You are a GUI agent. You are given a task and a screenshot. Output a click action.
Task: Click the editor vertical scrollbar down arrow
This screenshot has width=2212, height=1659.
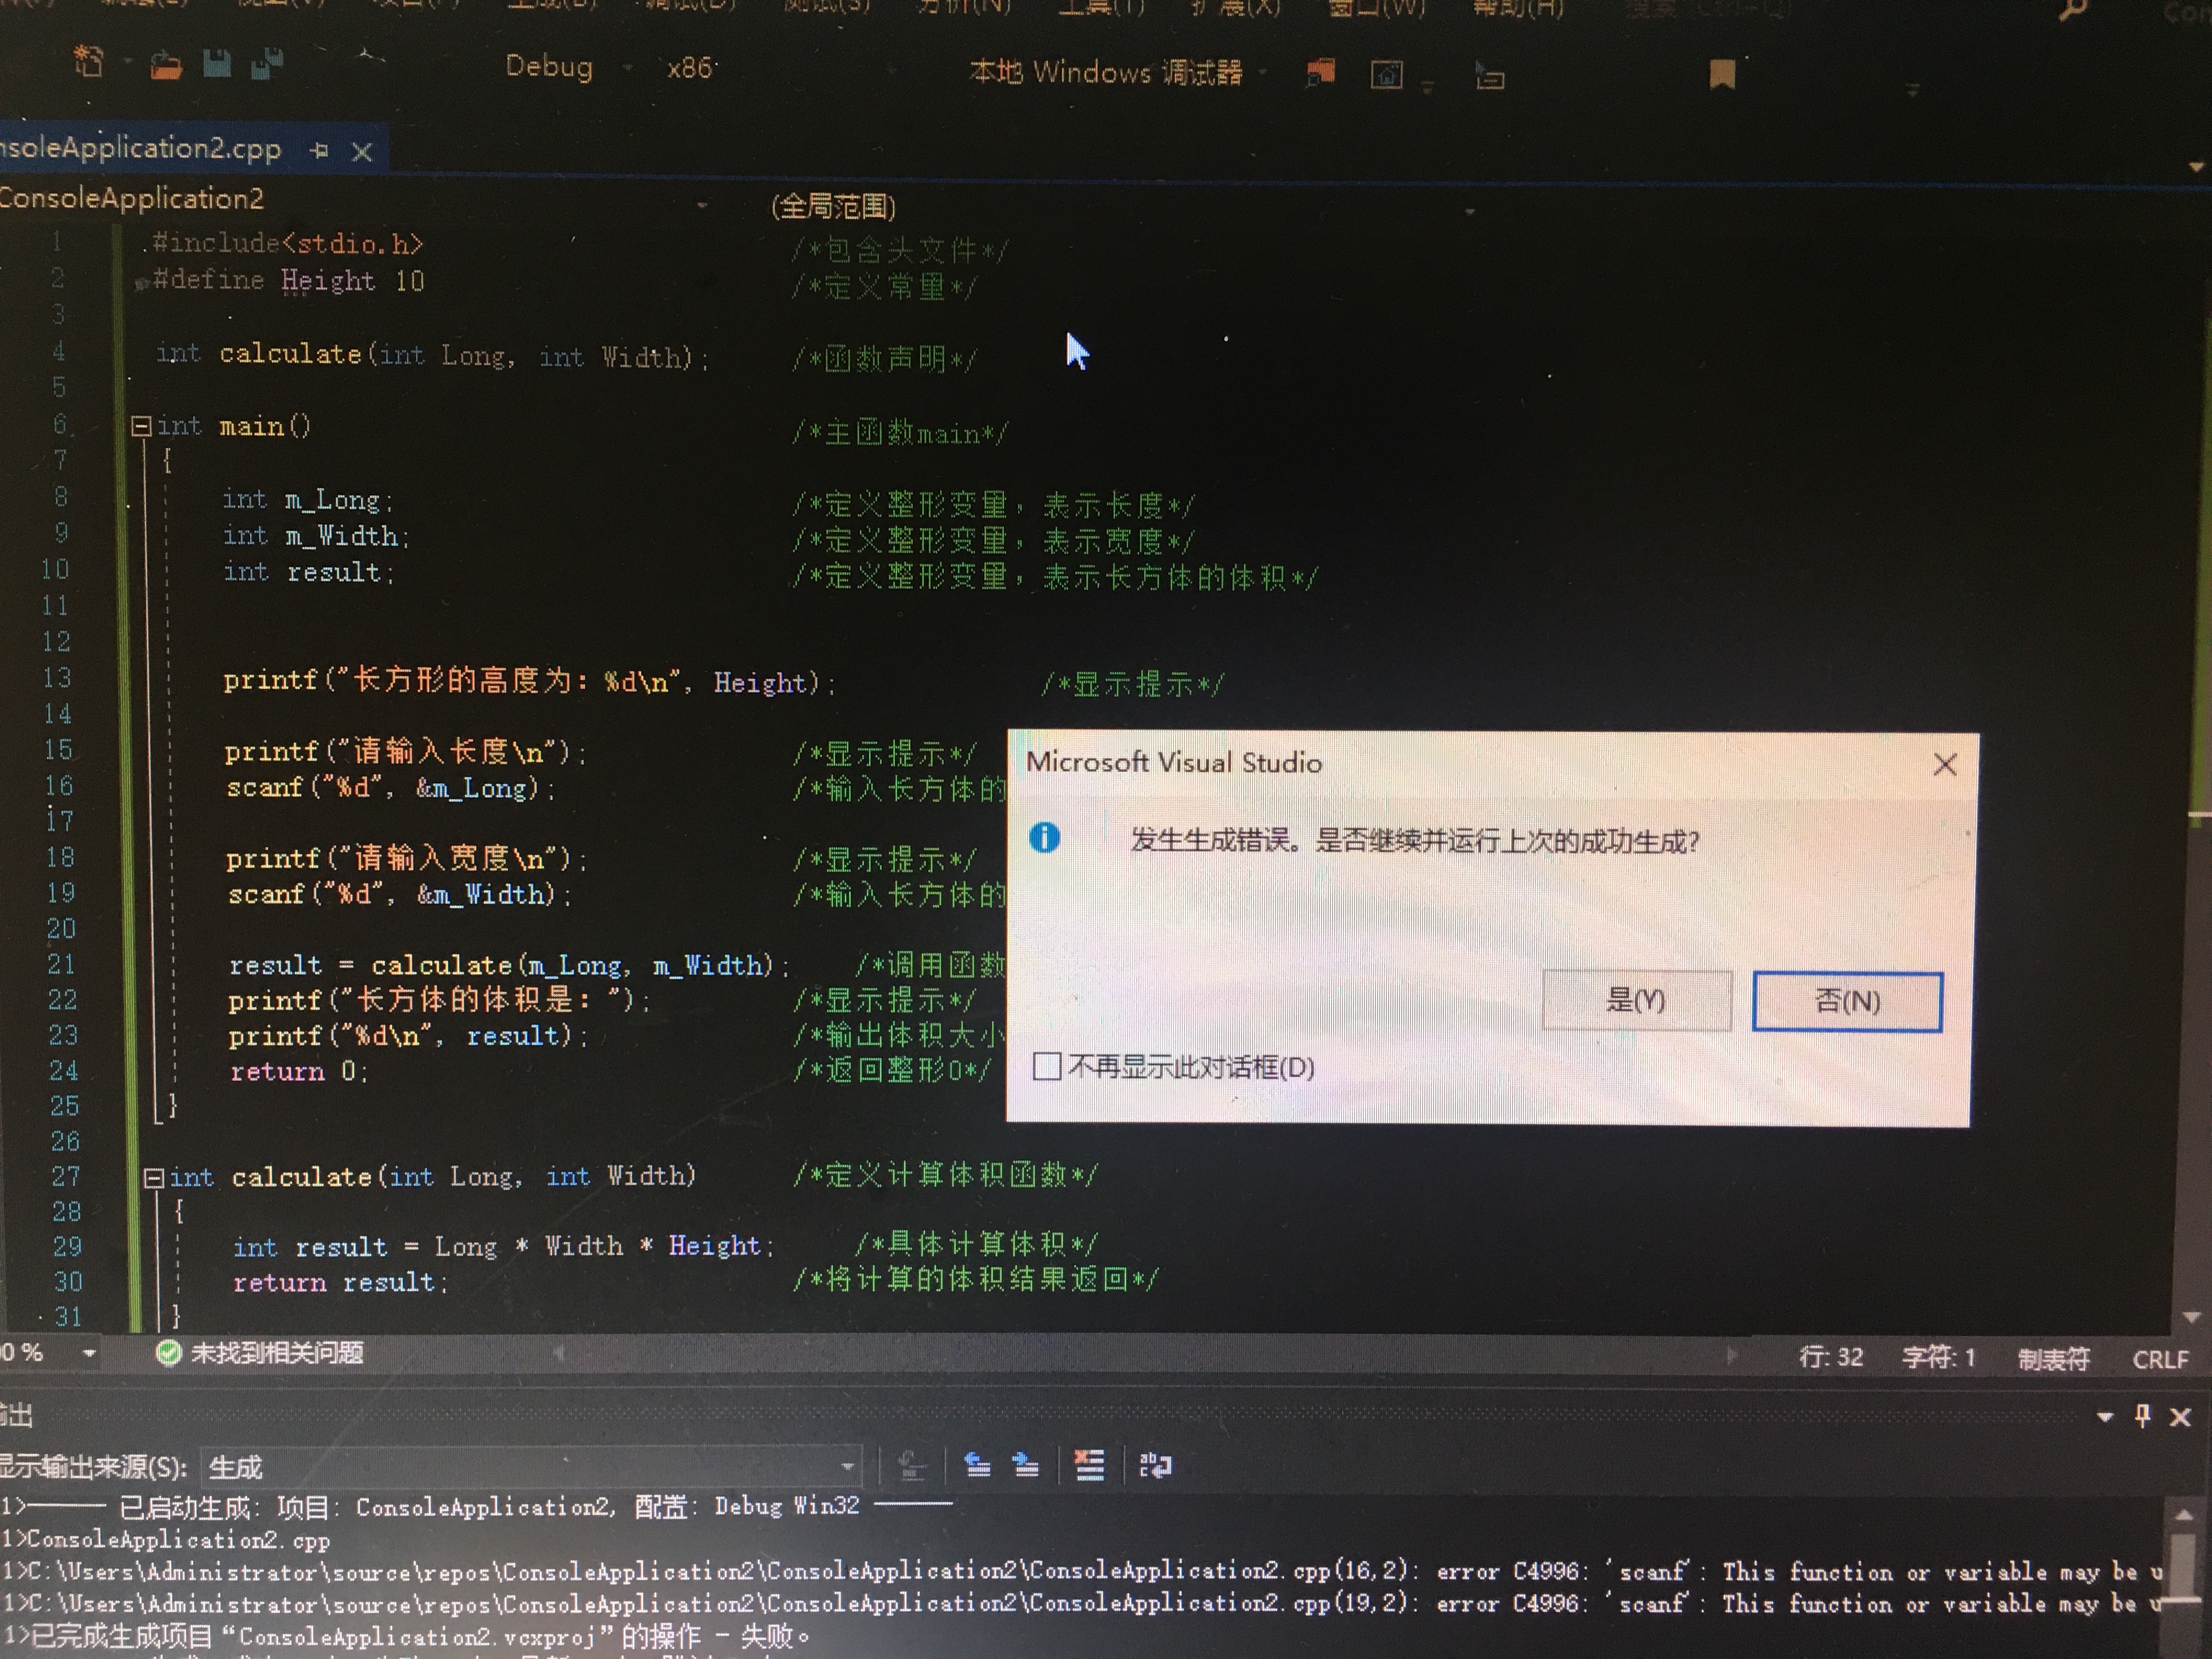2192,1317
